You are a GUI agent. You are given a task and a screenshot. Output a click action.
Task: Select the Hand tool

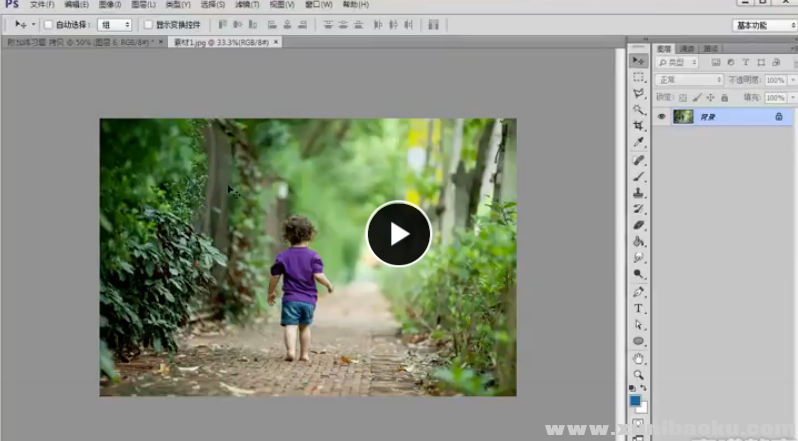pyautogui.click(x=639, y=358)
